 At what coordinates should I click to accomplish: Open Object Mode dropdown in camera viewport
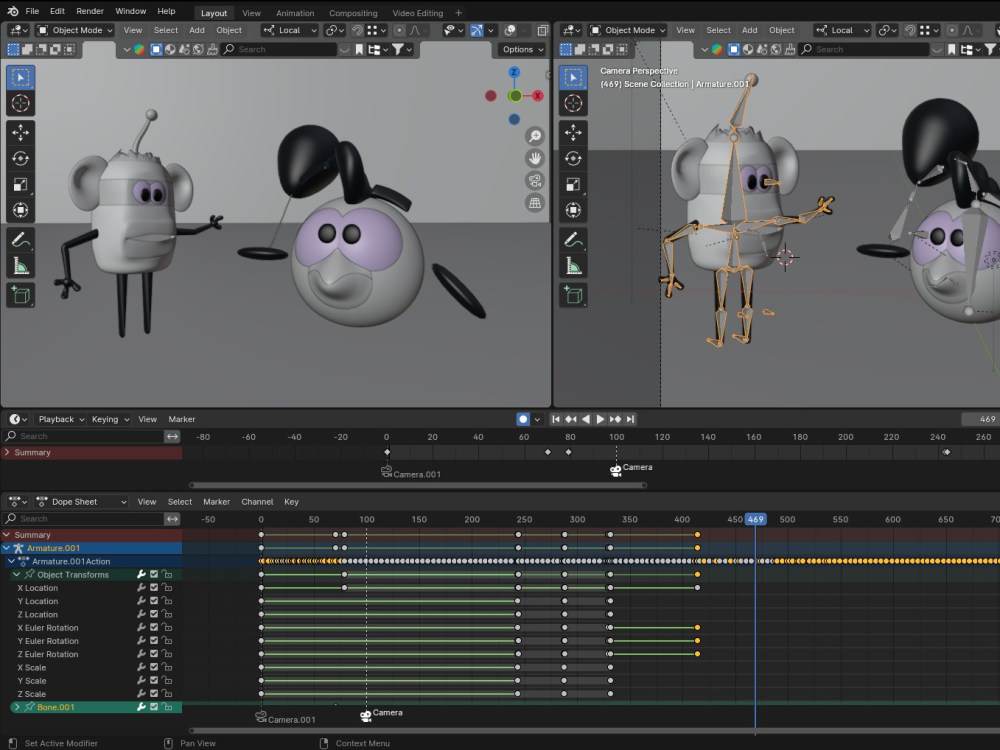click(627, 30)
